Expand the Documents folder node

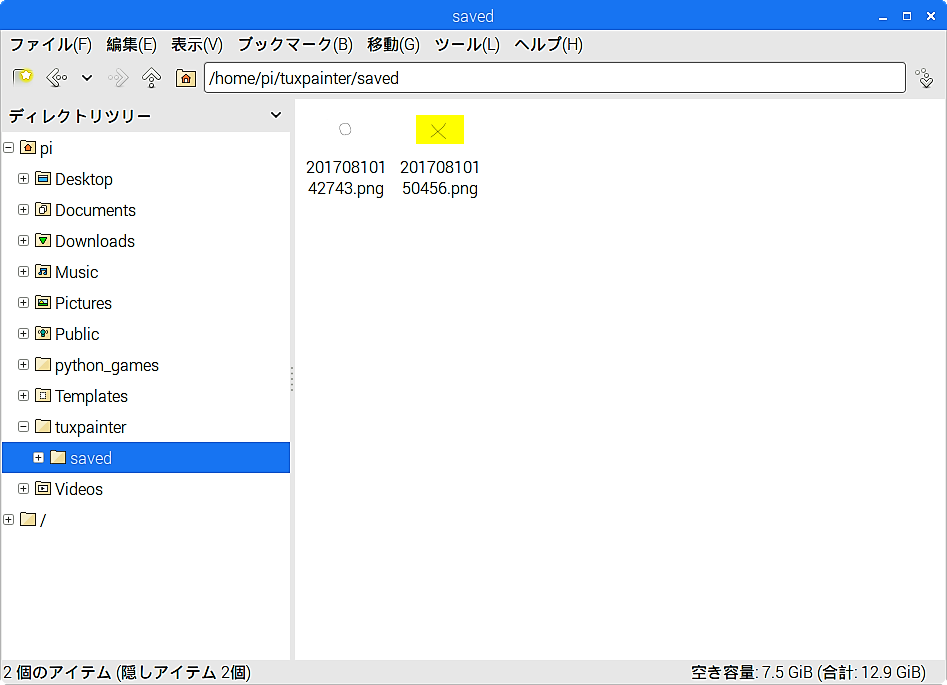point(23,210)
